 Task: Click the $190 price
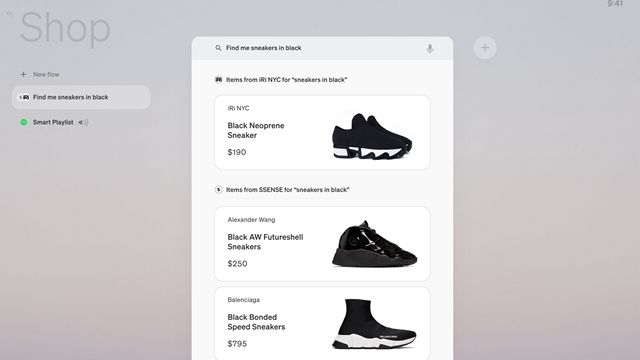pyautogui.click(x=237, y=152)
